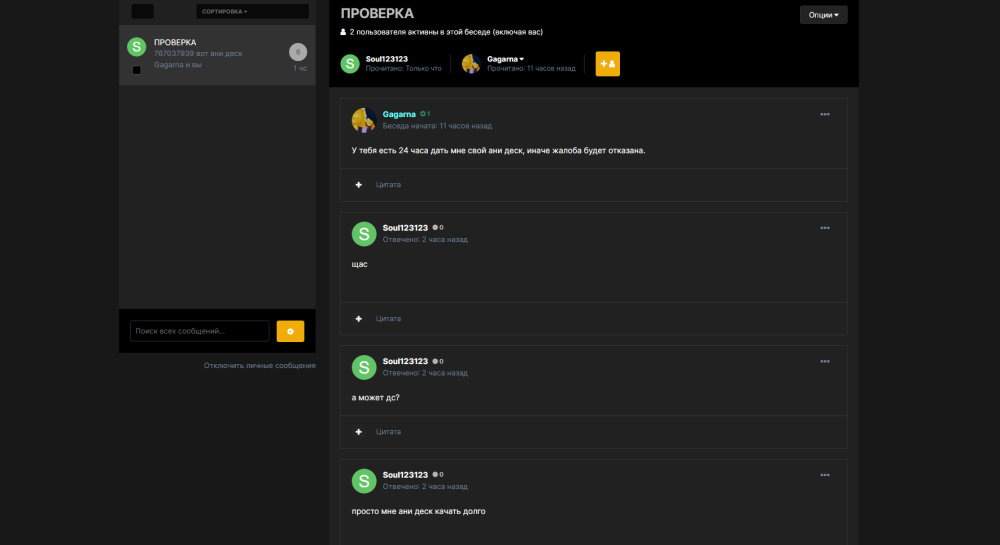
Task: Open the dark button left of Сортировка
Action: click(x=142, y=11)
